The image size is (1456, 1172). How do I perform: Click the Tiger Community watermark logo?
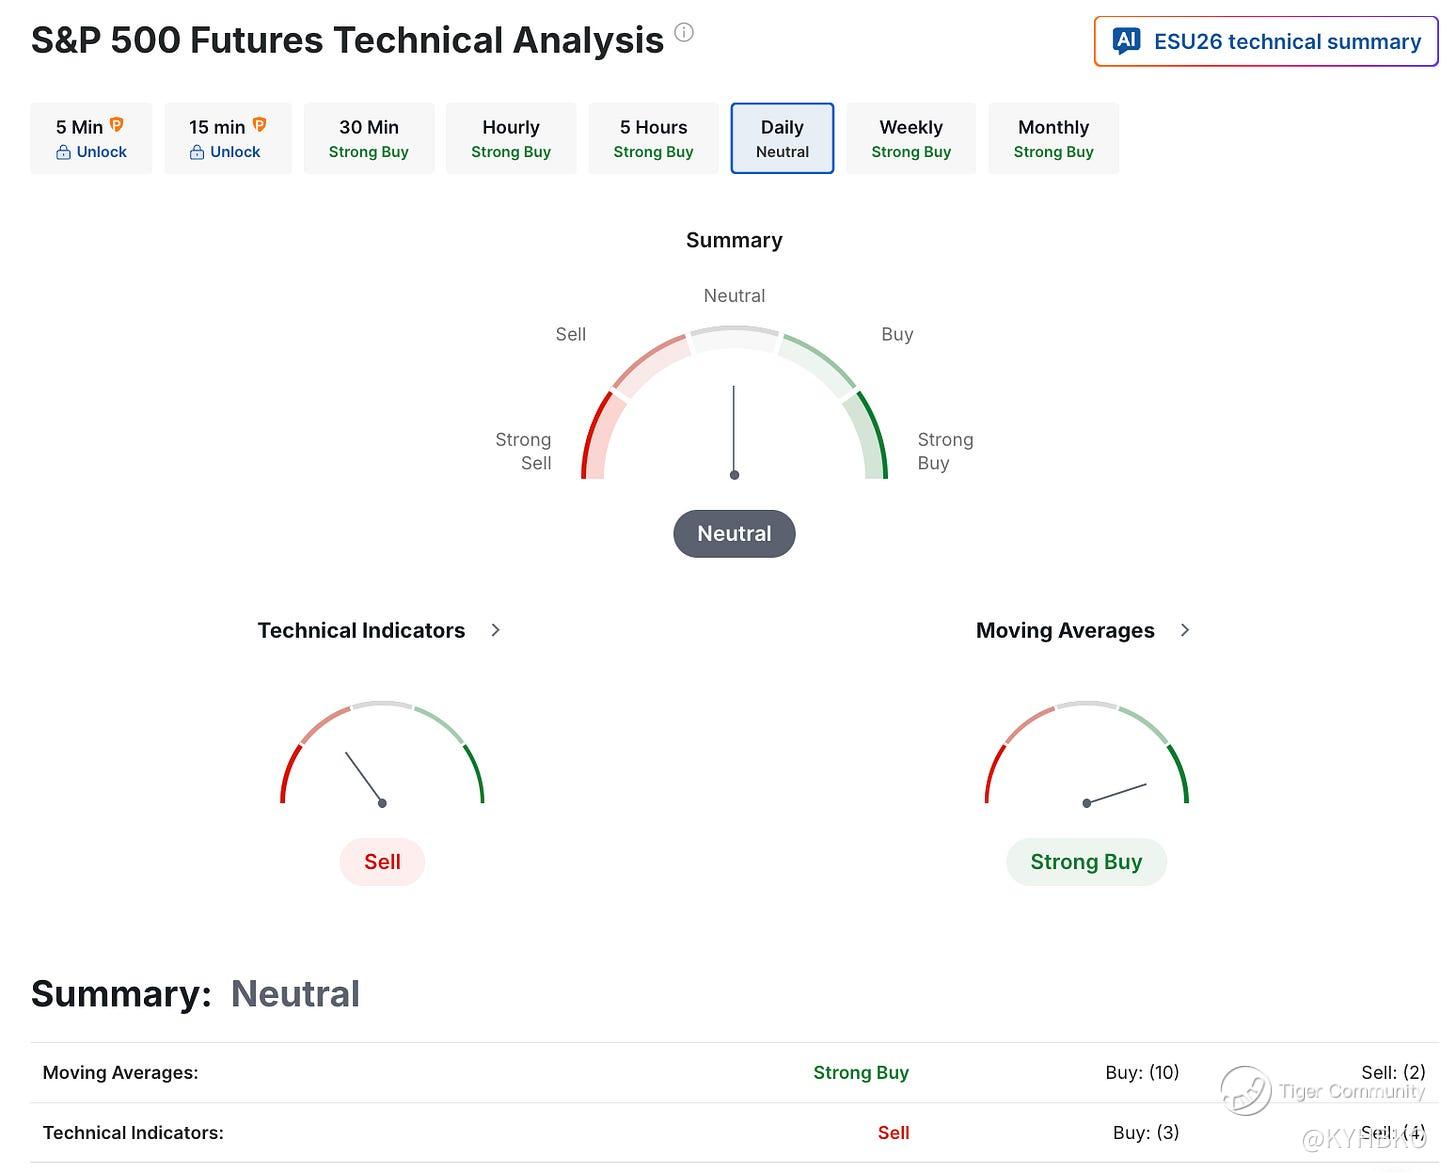point(1246,1090)
